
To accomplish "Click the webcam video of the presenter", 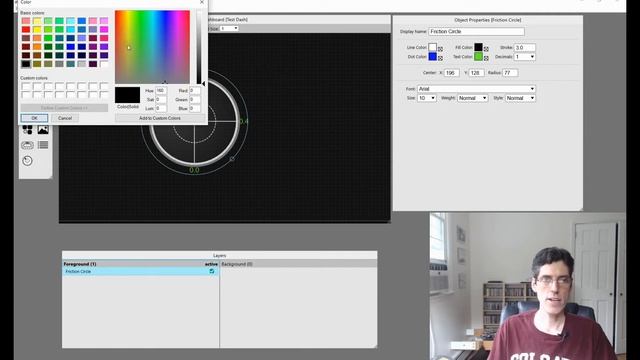I will coord(528,286).
